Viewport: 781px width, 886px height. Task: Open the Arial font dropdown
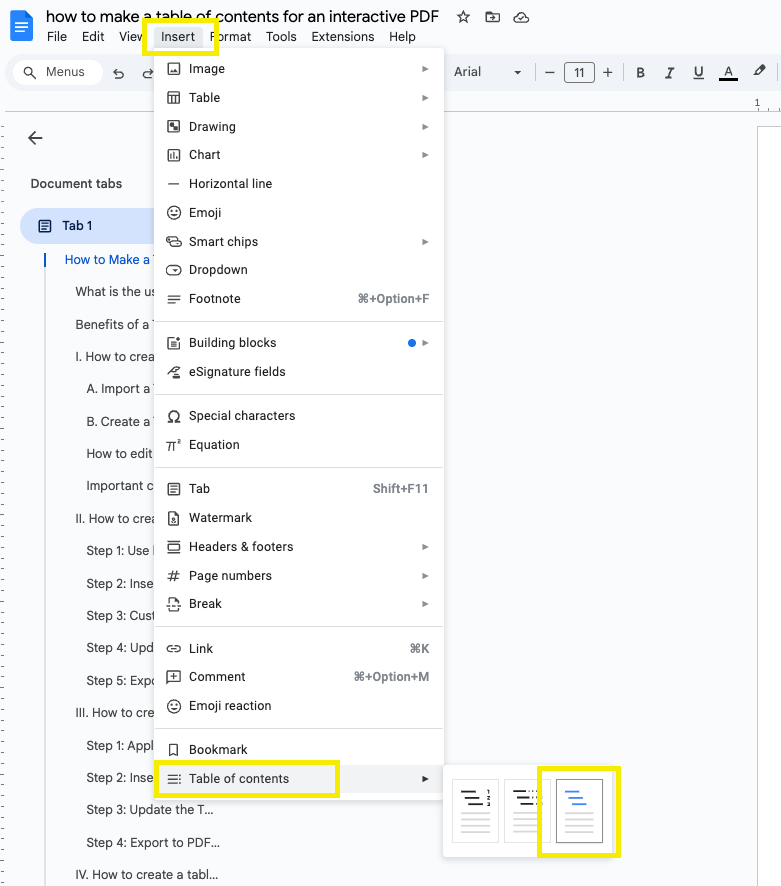pyautogui.click(x=487, y=72)
